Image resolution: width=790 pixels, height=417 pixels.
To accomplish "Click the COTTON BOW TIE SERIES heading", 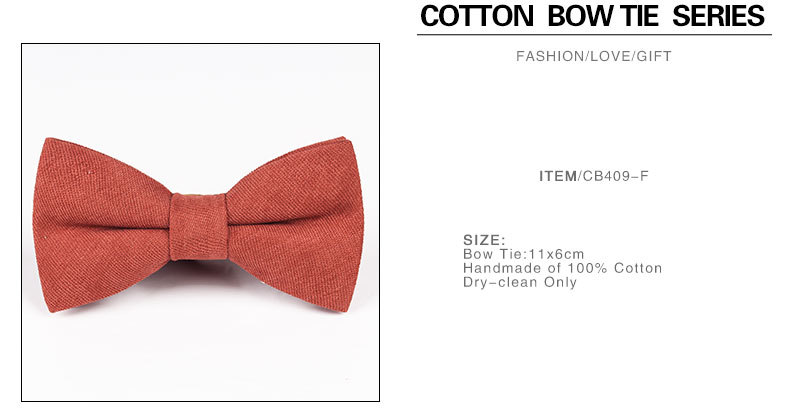I will (592, 16).
